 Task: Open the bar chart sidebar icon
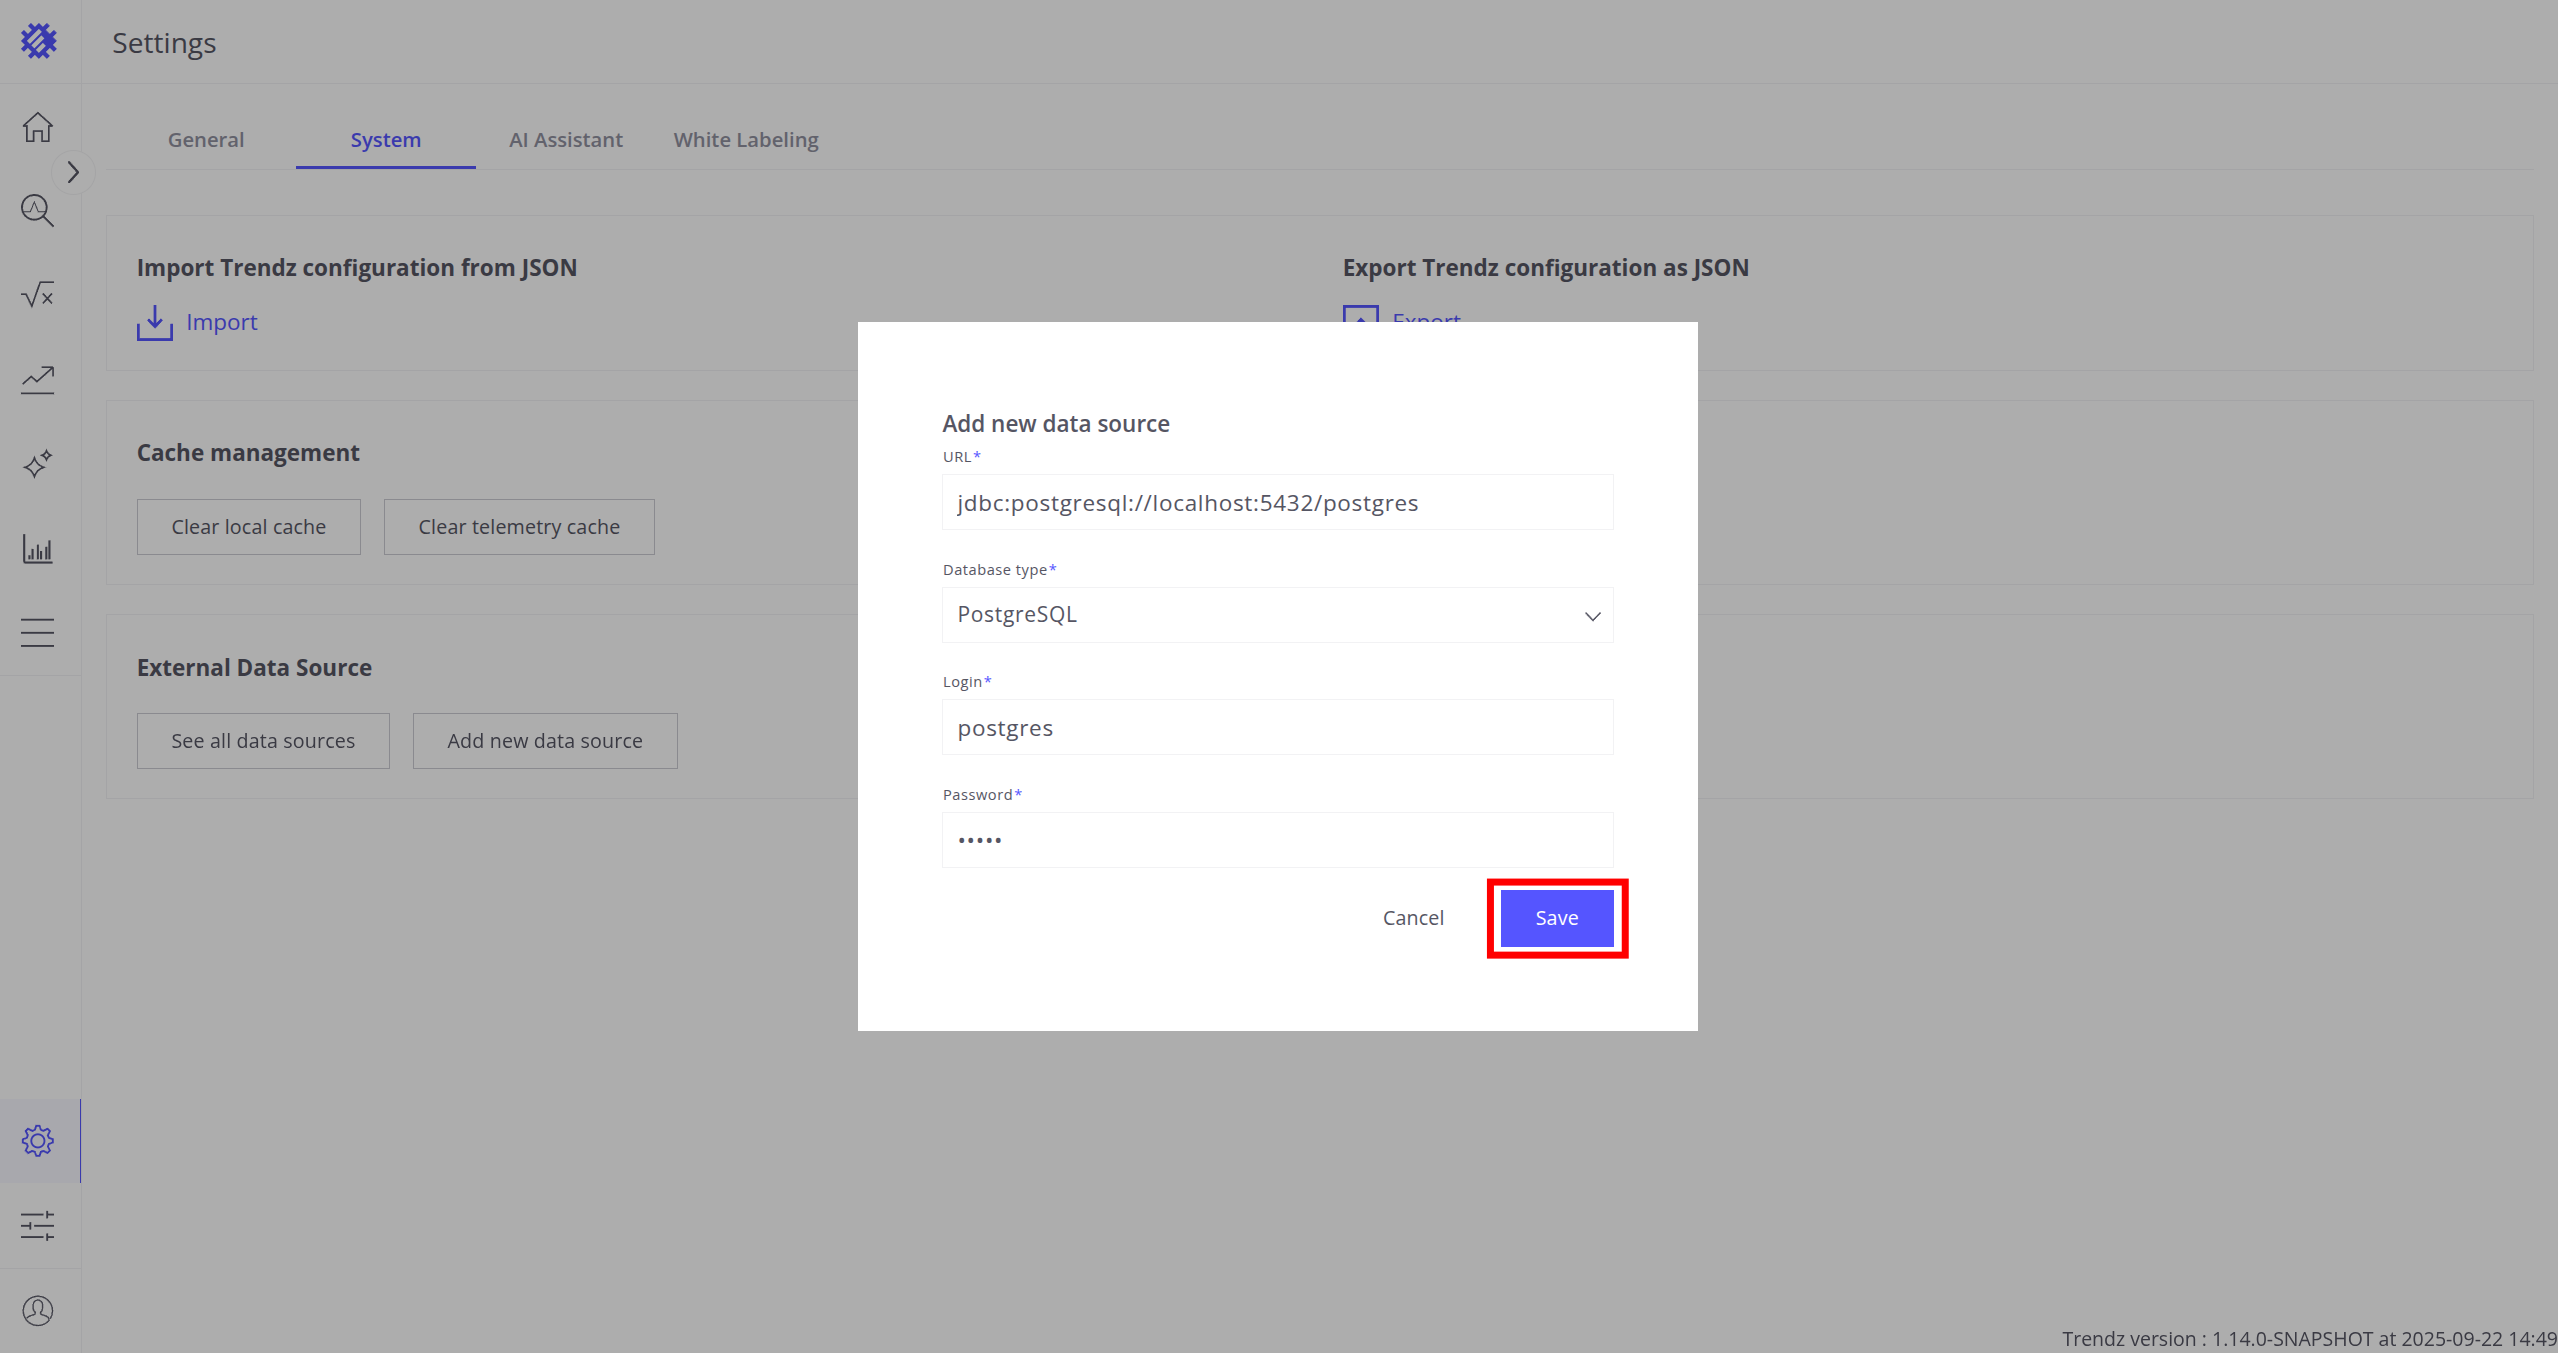(38, 548)
